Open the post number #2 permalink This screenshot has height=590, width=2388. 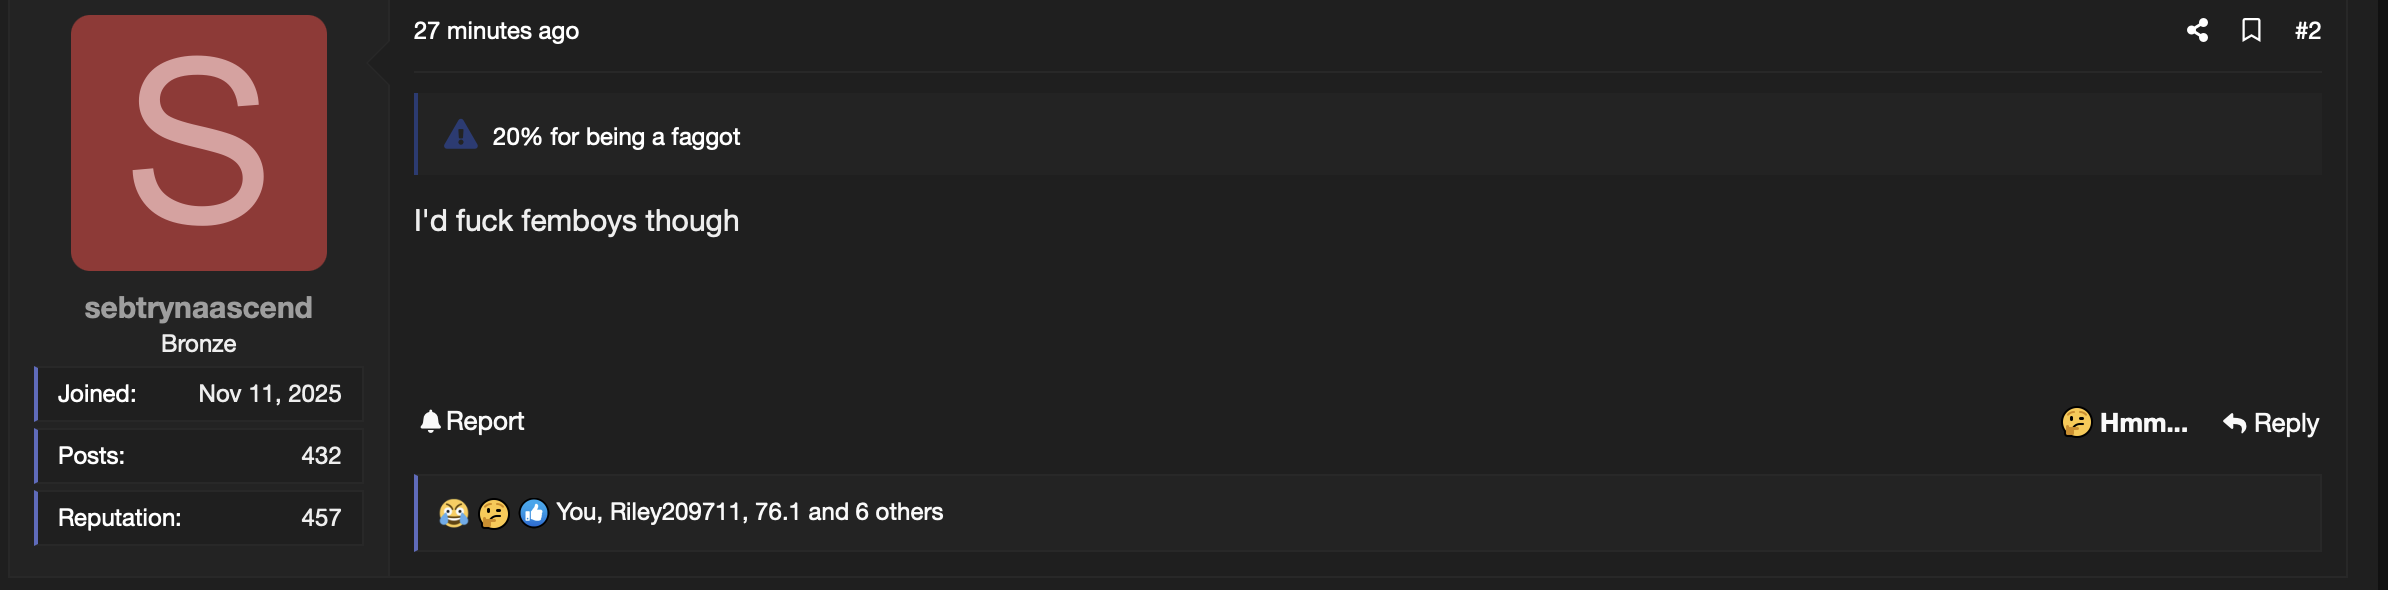pyautogui.click(x=2308, y=31)
